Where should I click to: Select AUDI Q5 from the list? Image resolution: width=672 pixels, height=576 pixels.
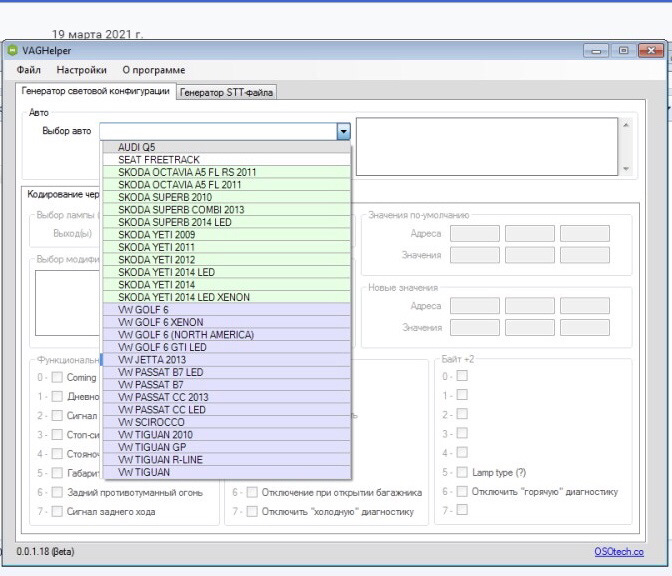tap(227, 147)
